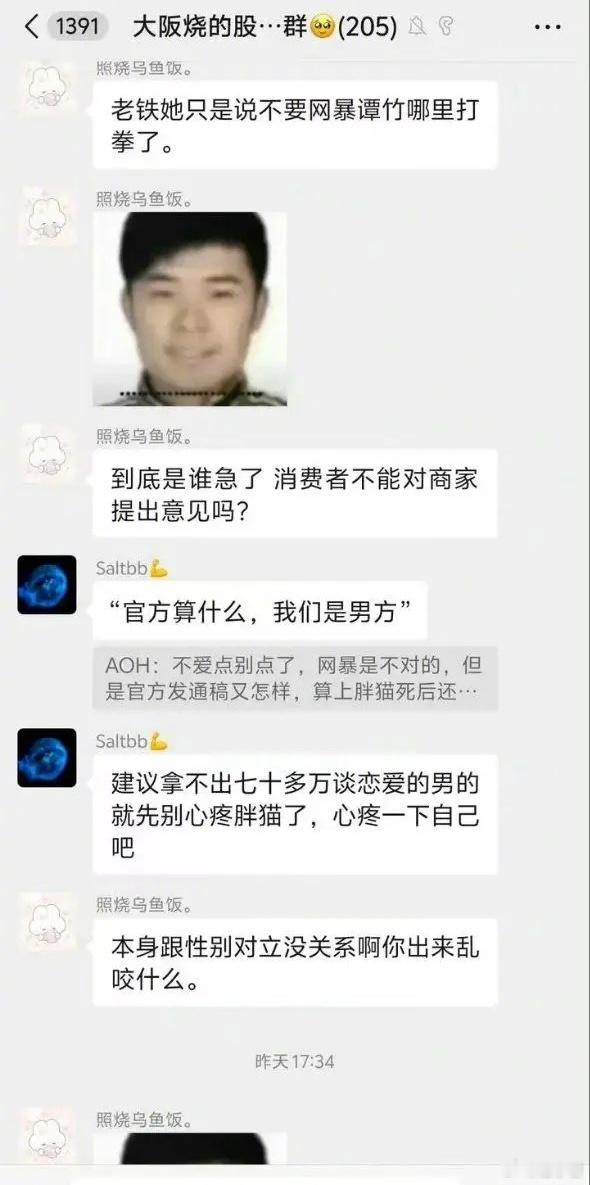
Task: Tap the bunny avatar above the face photo message
Action: (x=48, y=216)
